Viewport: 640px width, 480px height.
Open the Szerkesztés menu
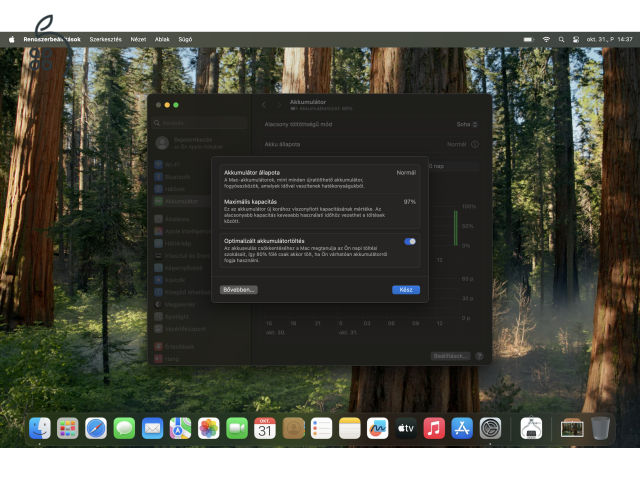pyautogui.click(x=105, y=39)
